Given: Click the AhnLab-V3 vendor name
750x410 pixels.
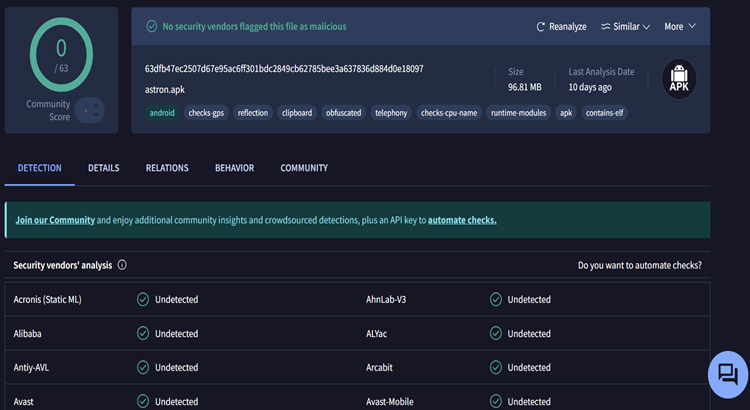Looking at the screenshot, I should tap(386, 299).
